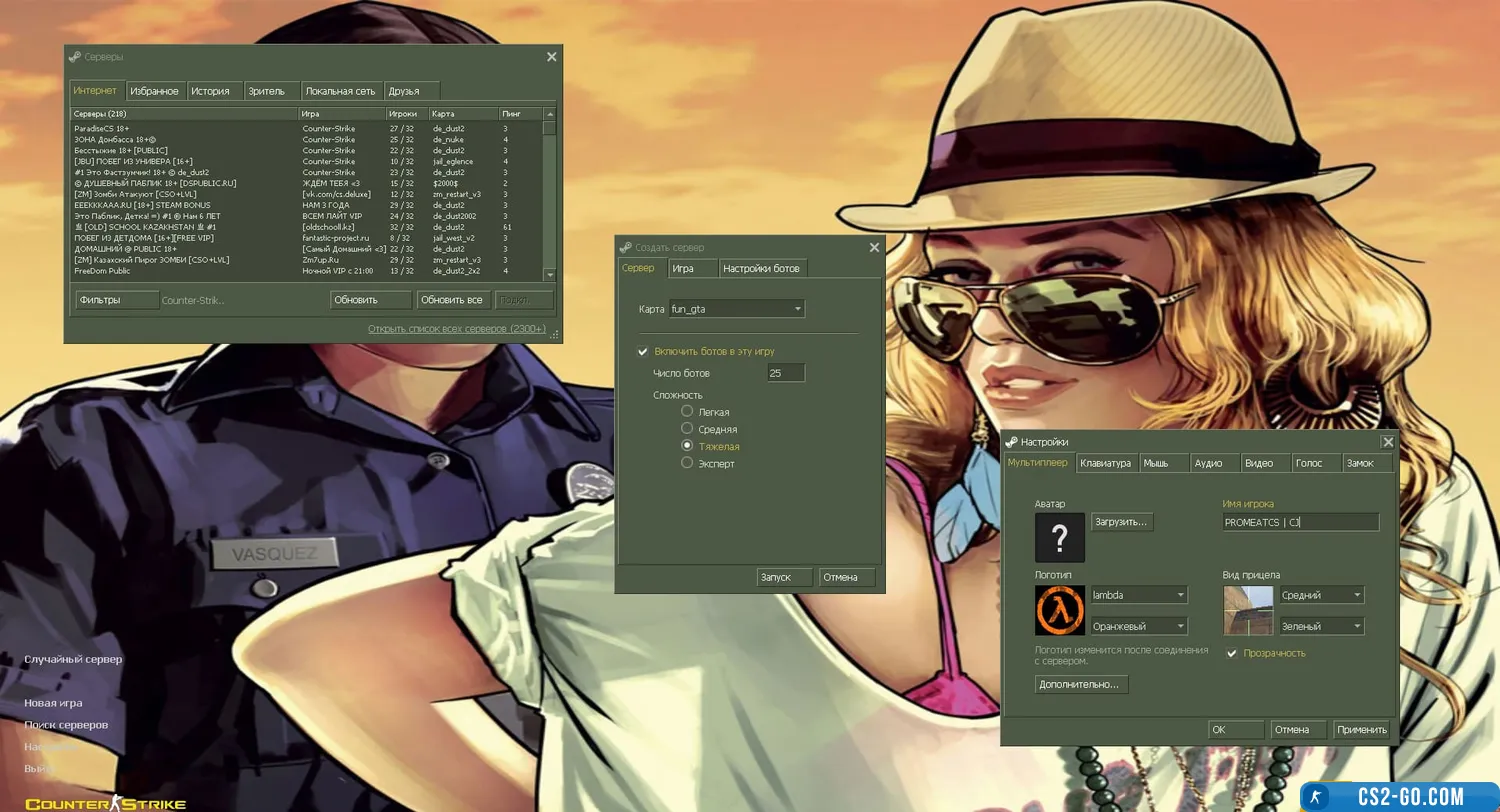Toggle the Прозрачность crosshair checkbox

1232,653
